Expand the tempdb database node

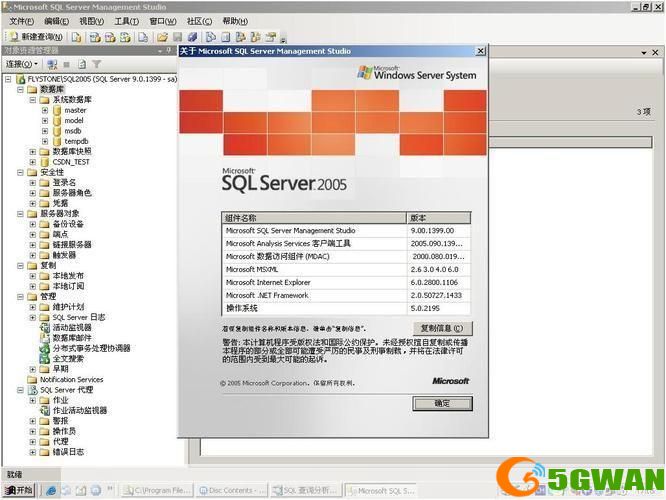click(x=45, y=141)
